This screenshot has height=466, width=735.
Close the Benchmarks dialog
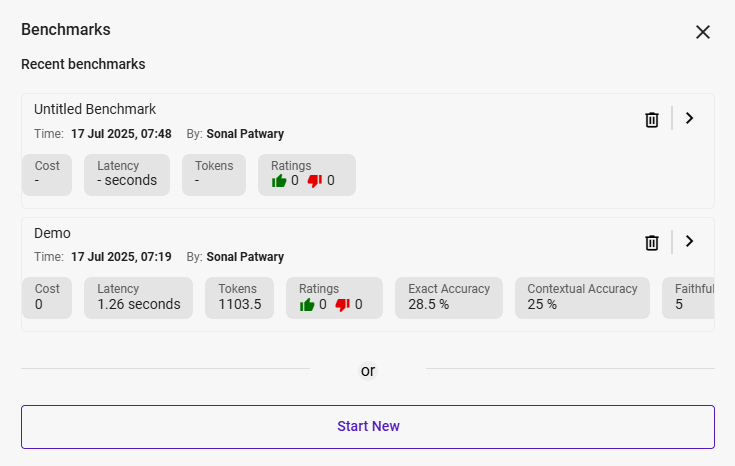703,32
